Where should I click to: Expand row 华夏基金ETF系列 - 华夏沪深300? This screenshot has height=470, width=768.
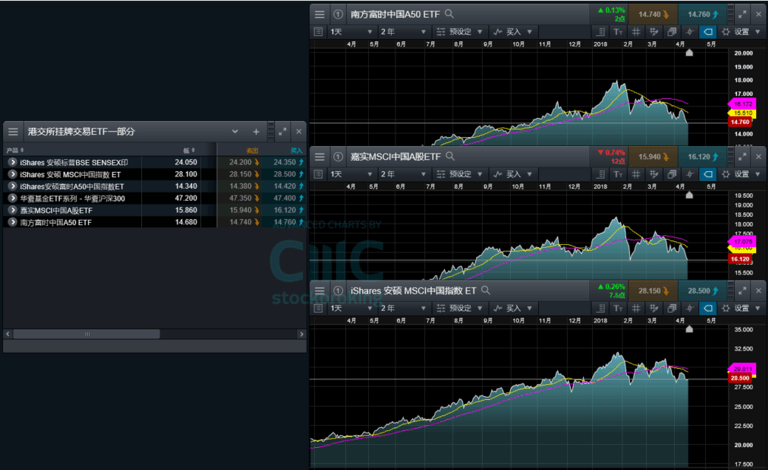click(13, 198)
